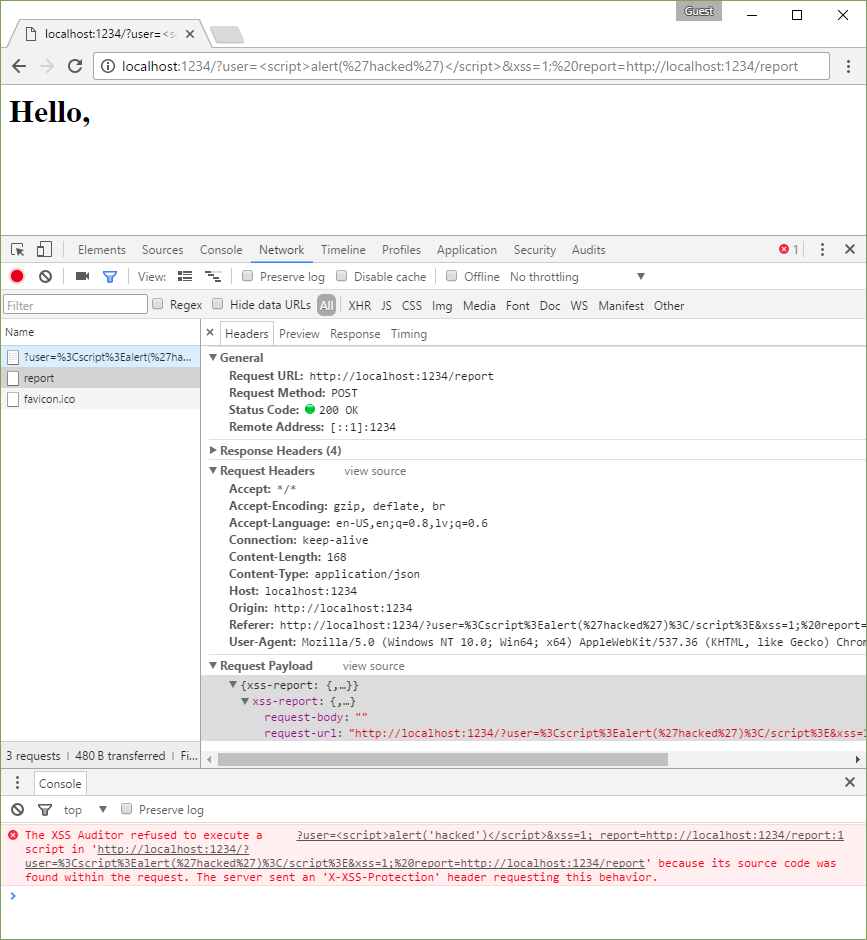This screenshot has height=940, width=867.
Task: Toggle the network filter funnel icon
Action: click(110, 276)
